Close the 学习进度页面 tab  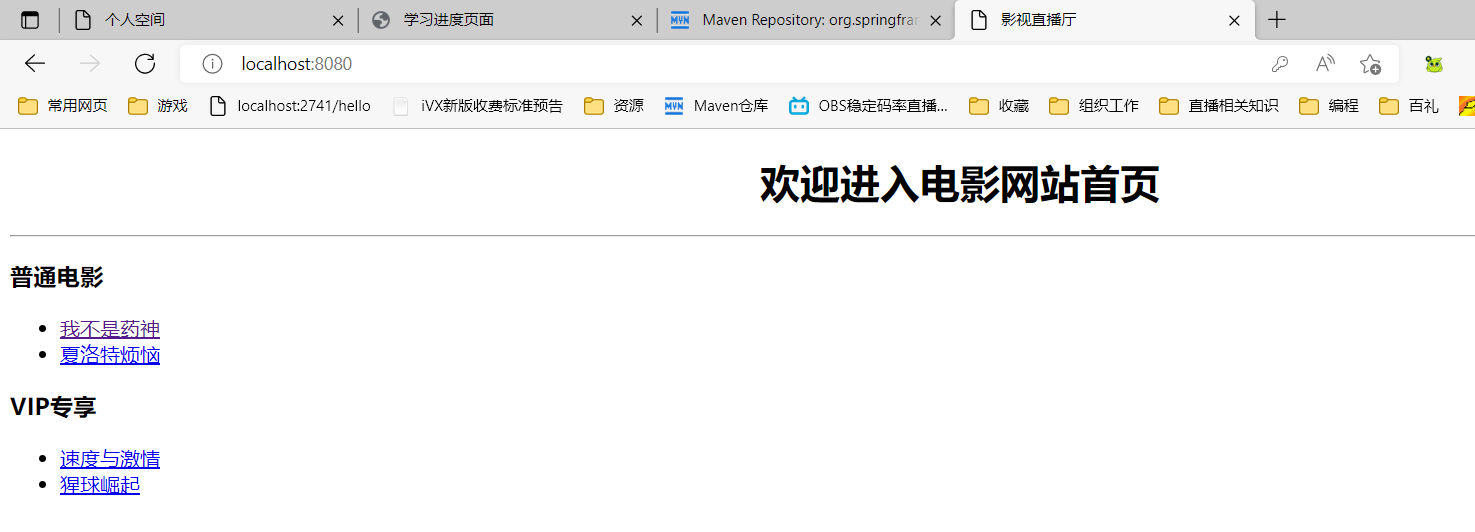(x=637, y=20)
